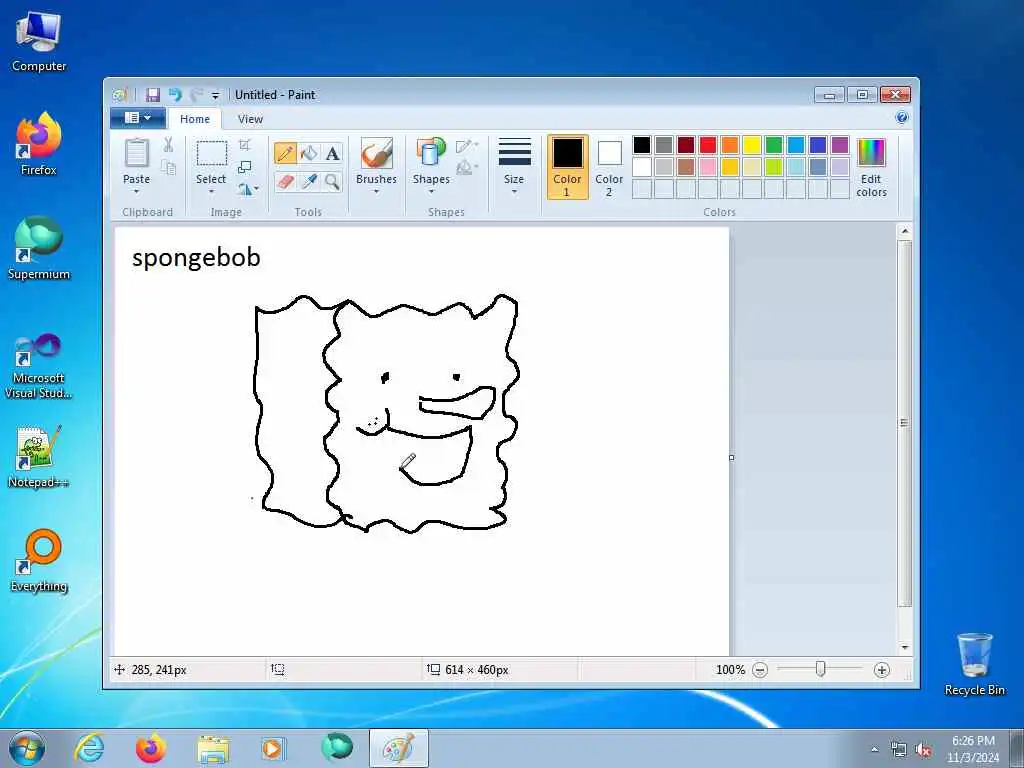
Task: Pick the orange color swatch
Action: [730, 145]
